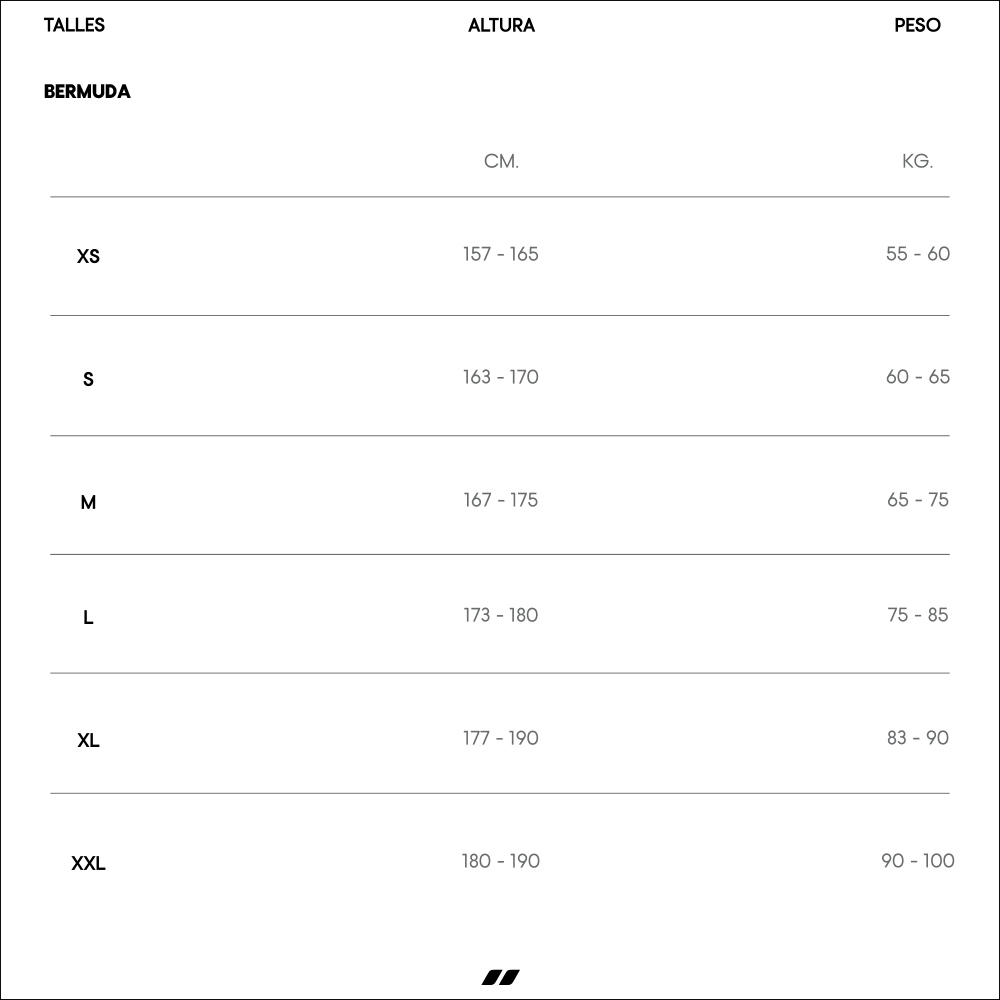This screenshot has width=1000, height=1000.
Task: Click the L size label
Action: pos(88,617)
